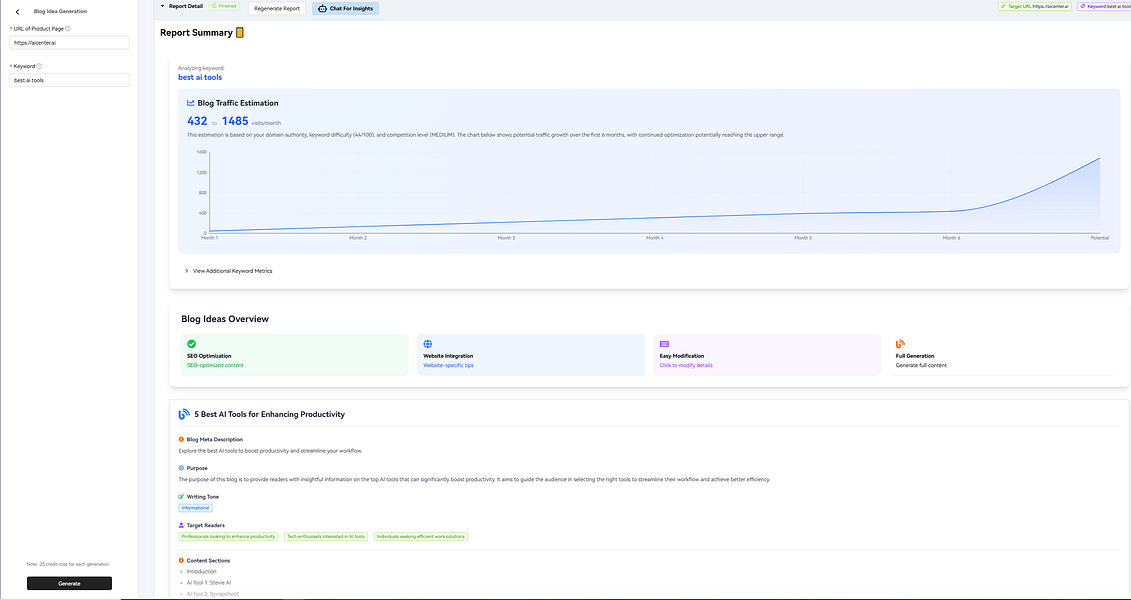Click the 'Generate full content' text

click(x=921, y=365)
